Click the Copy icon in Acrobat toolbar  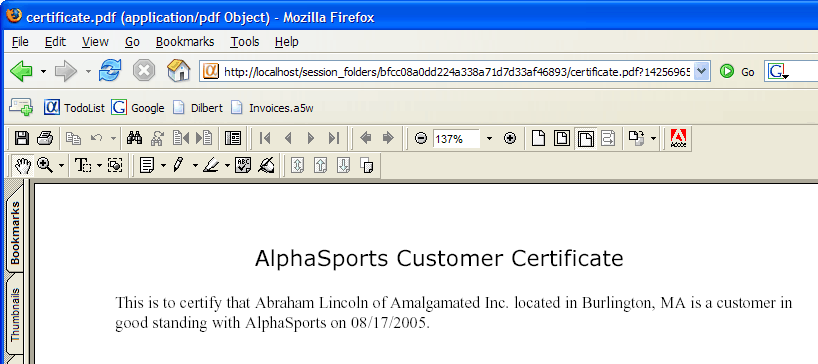[74, 138]
